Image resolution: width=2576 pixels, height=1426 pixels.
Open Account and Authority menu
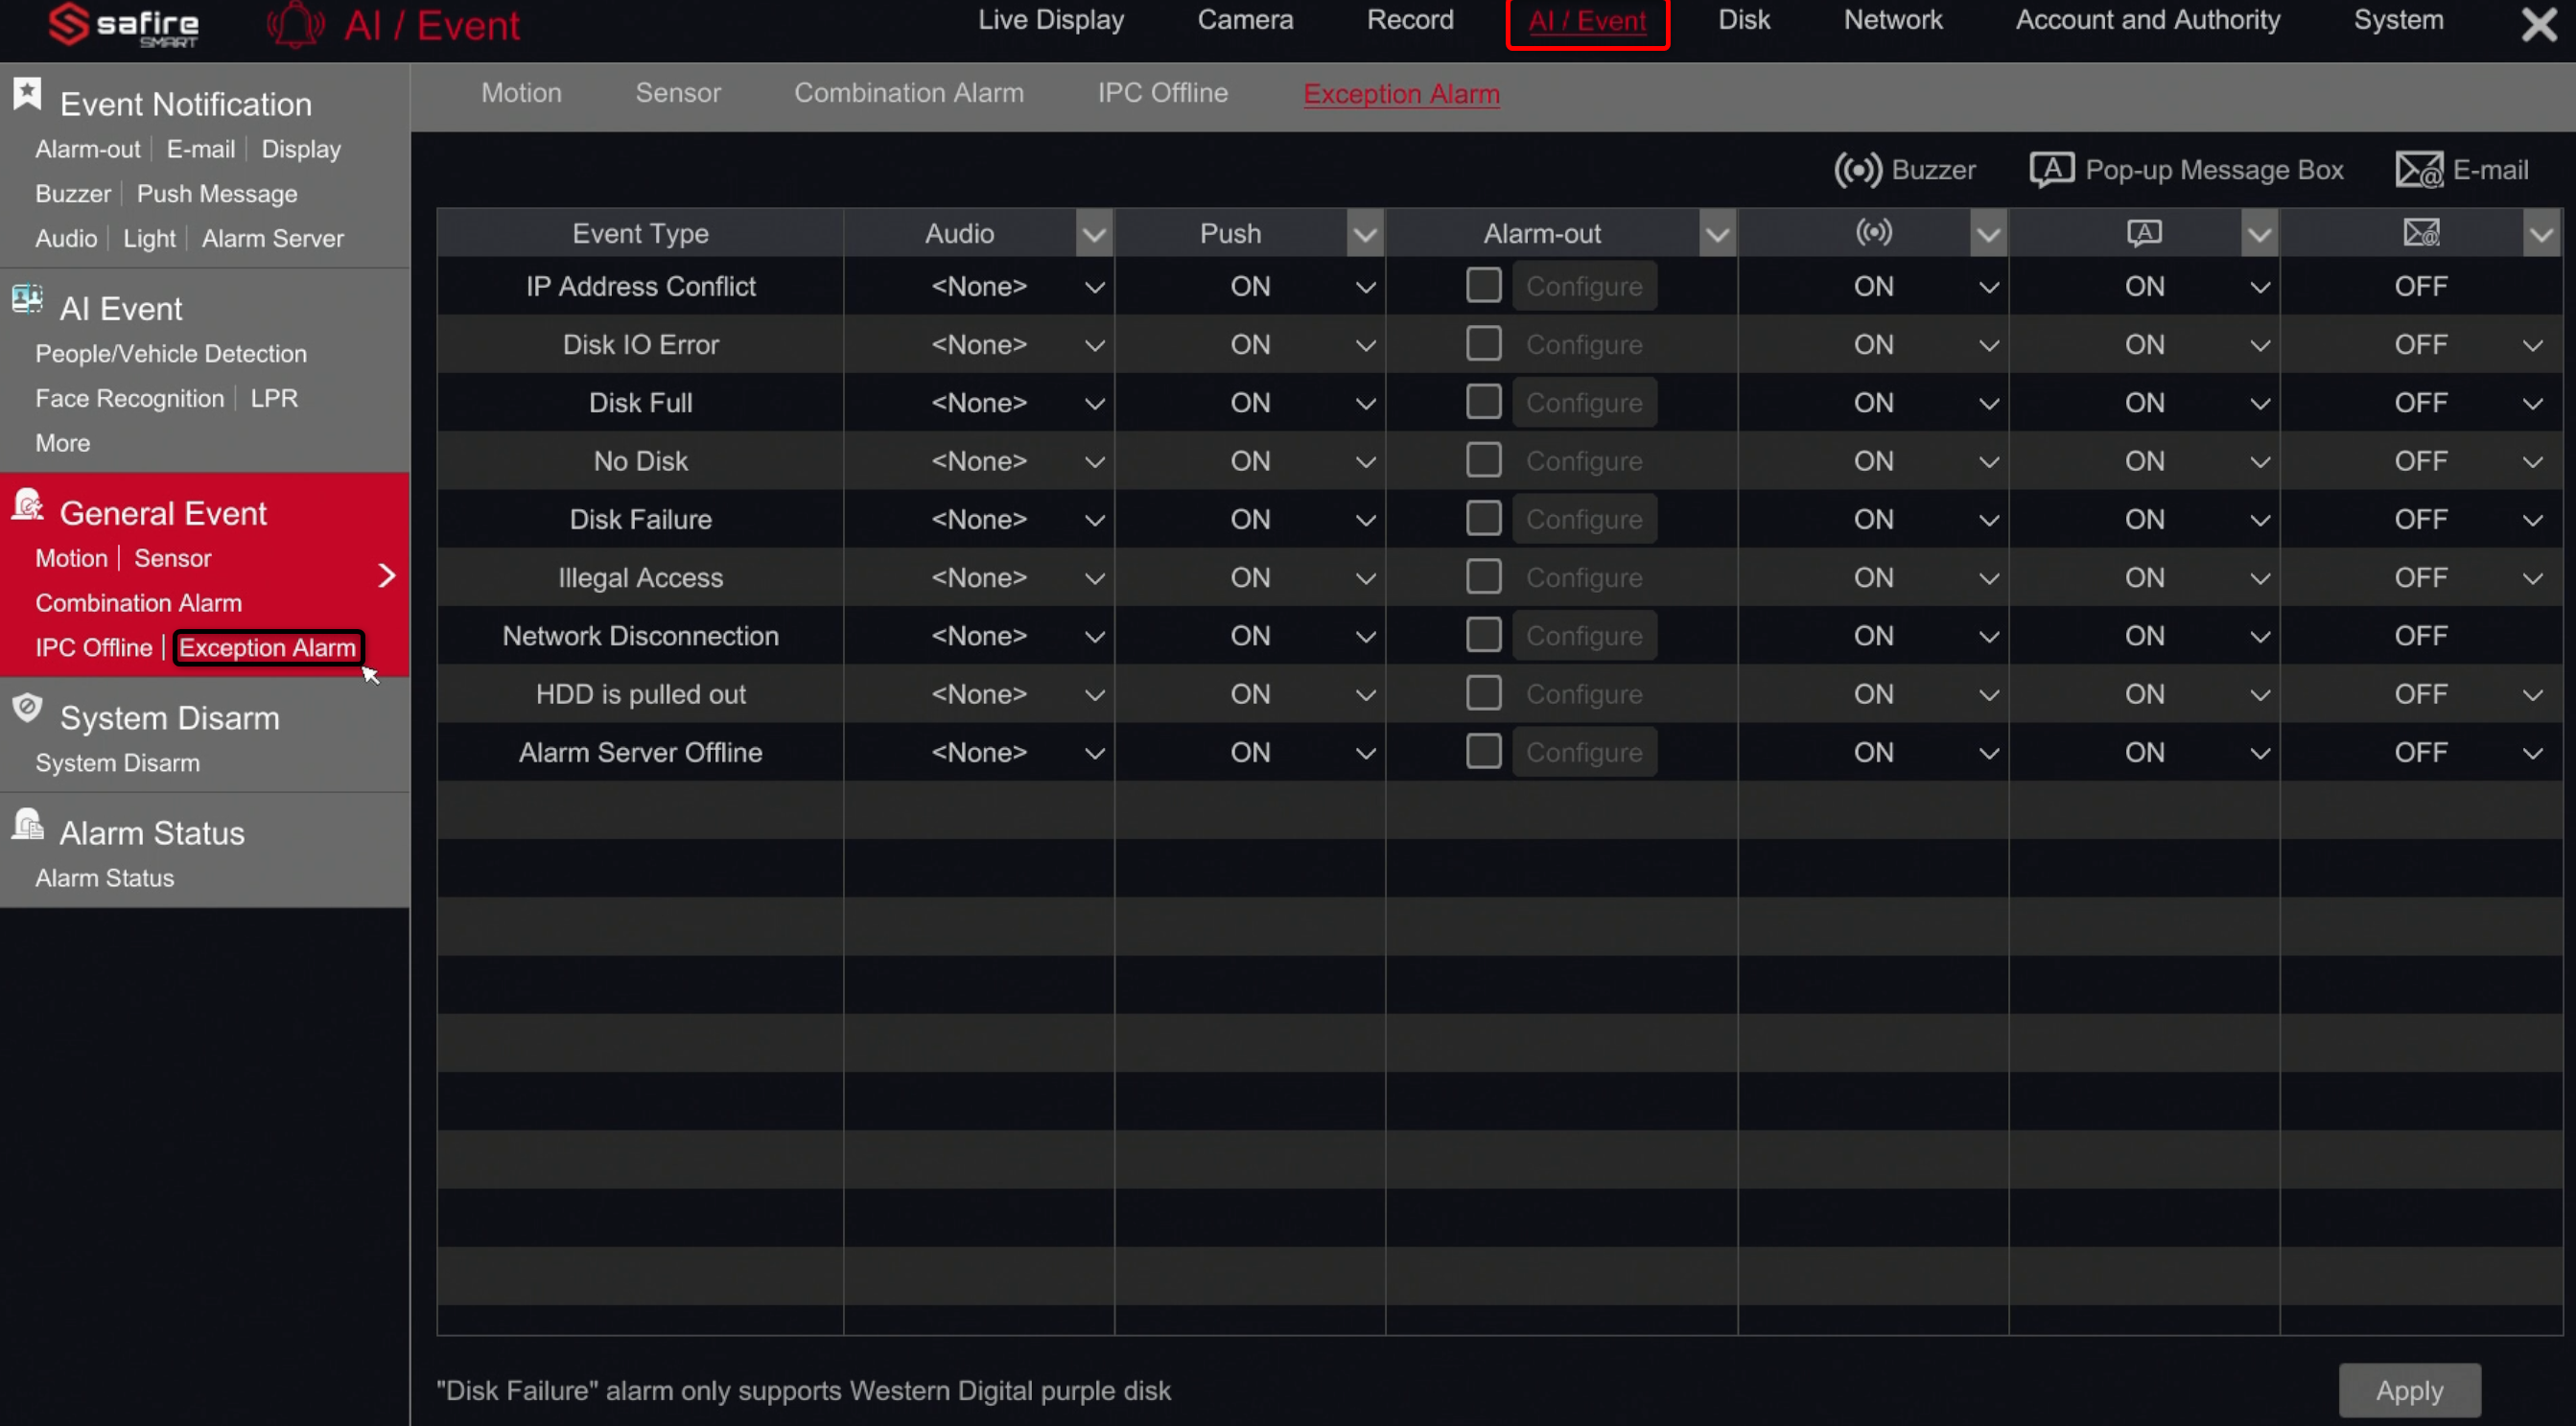click(2148, 20)
